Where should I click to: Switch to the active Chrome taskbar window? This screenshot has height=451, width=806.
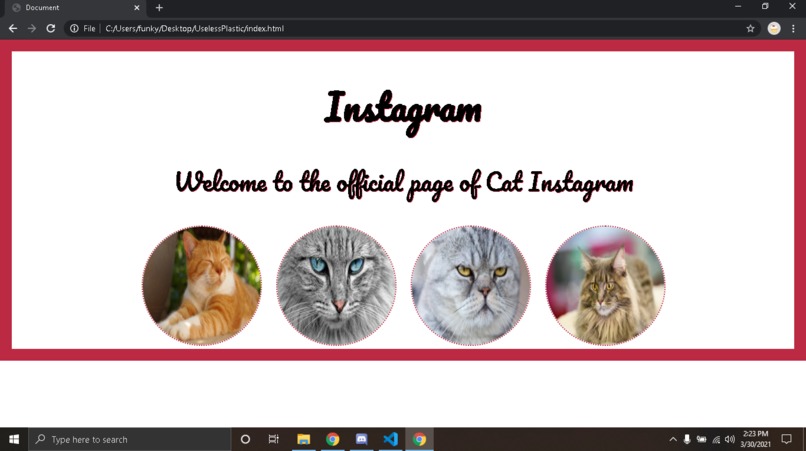click(419, 439)
